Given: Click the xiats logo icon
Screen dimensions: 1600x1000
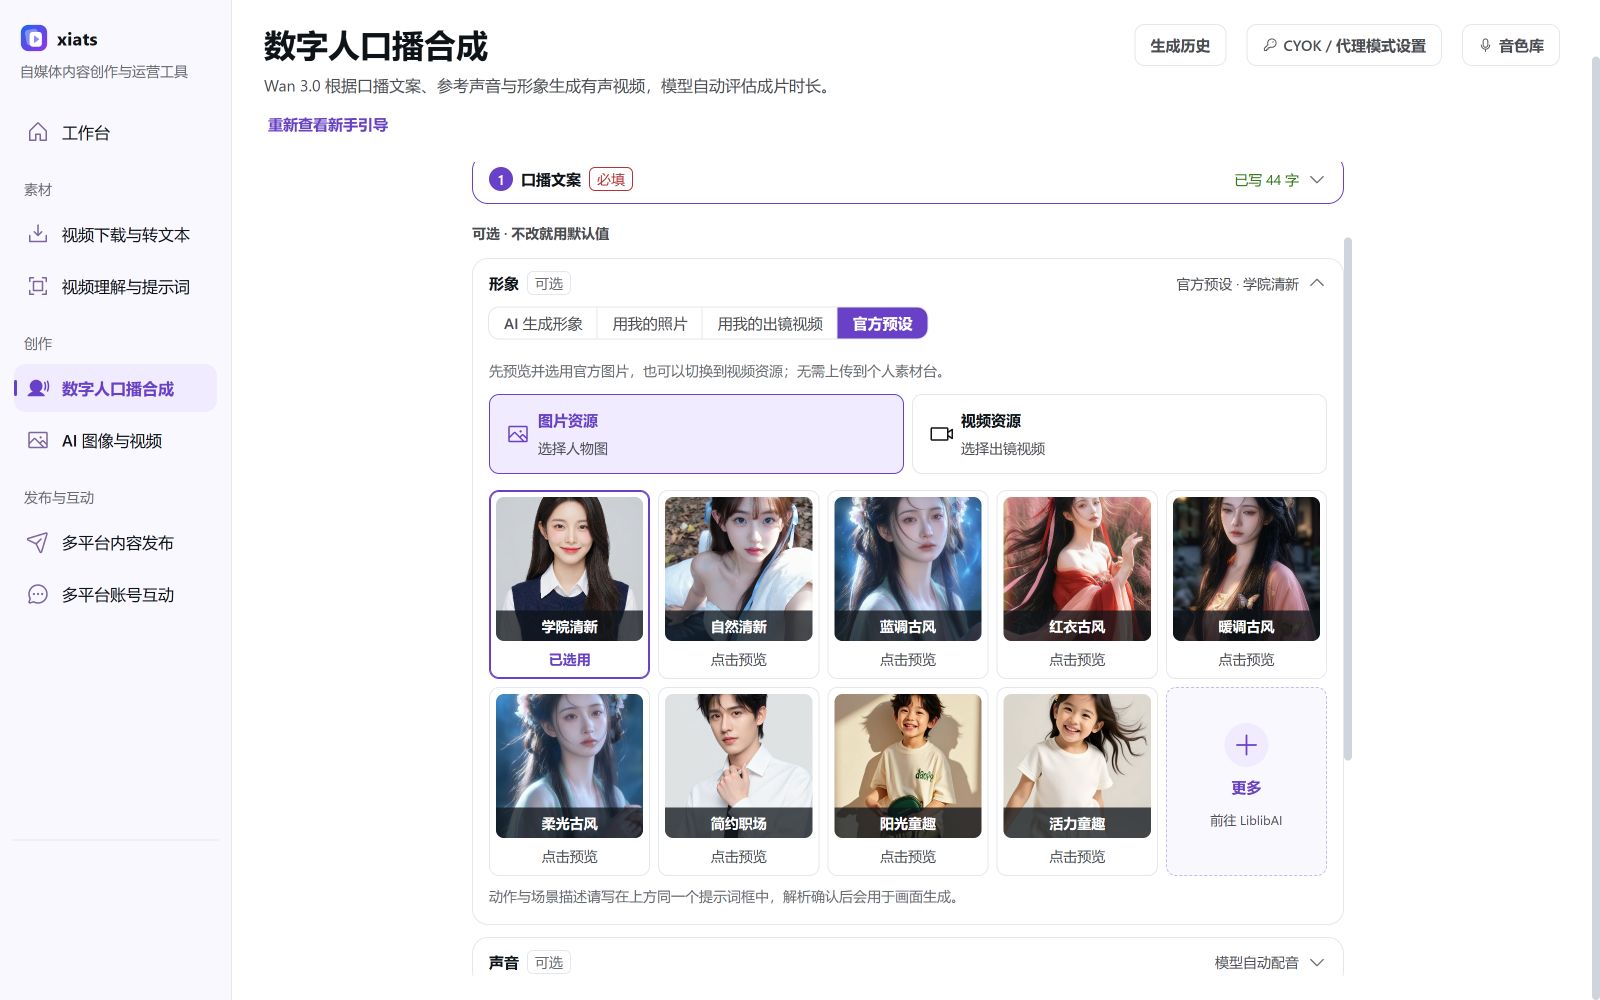Looking at the screenshot, I should 34,38.
